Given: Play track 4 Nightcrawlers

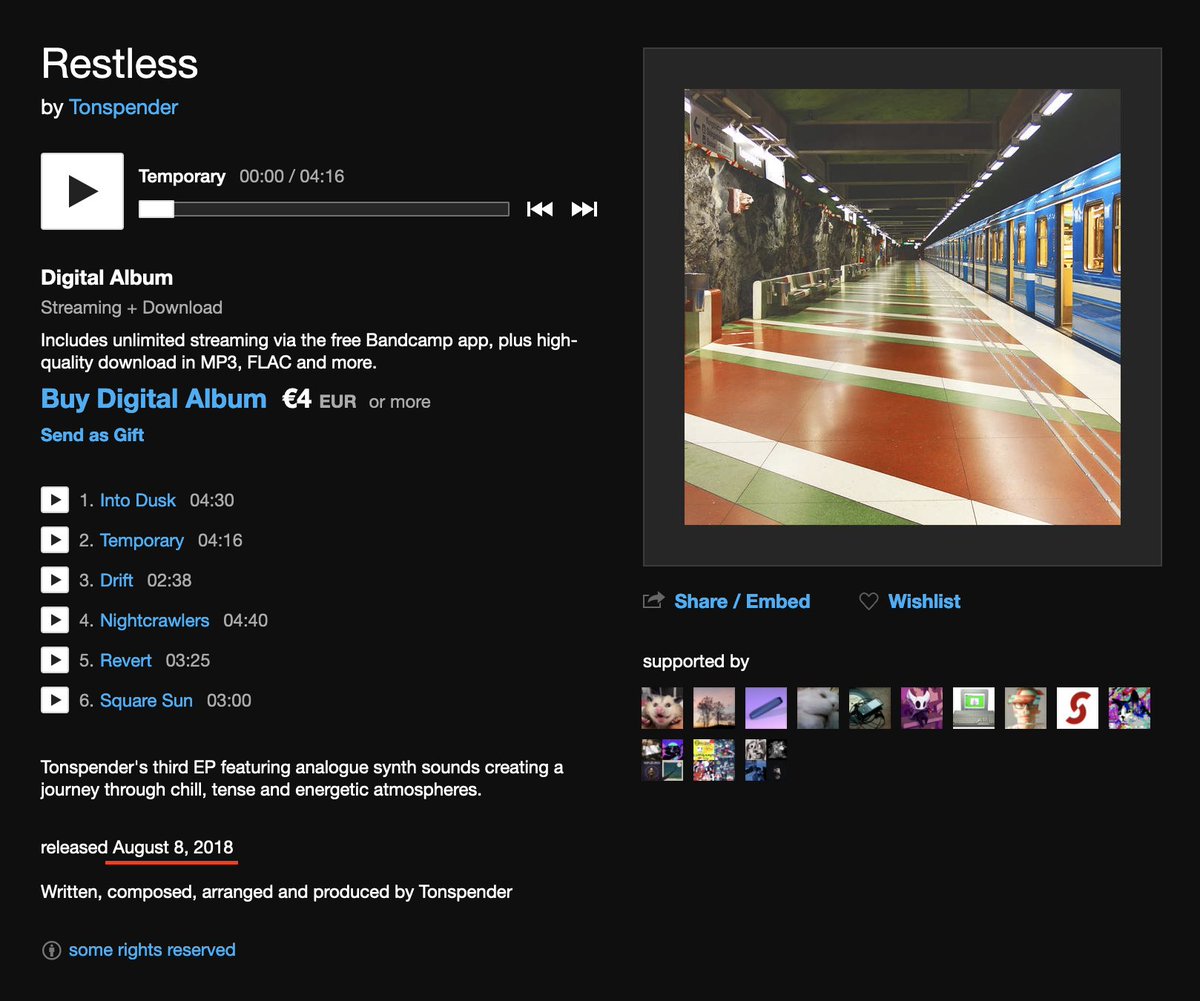Looking at the screenshot, I should 54,620.
